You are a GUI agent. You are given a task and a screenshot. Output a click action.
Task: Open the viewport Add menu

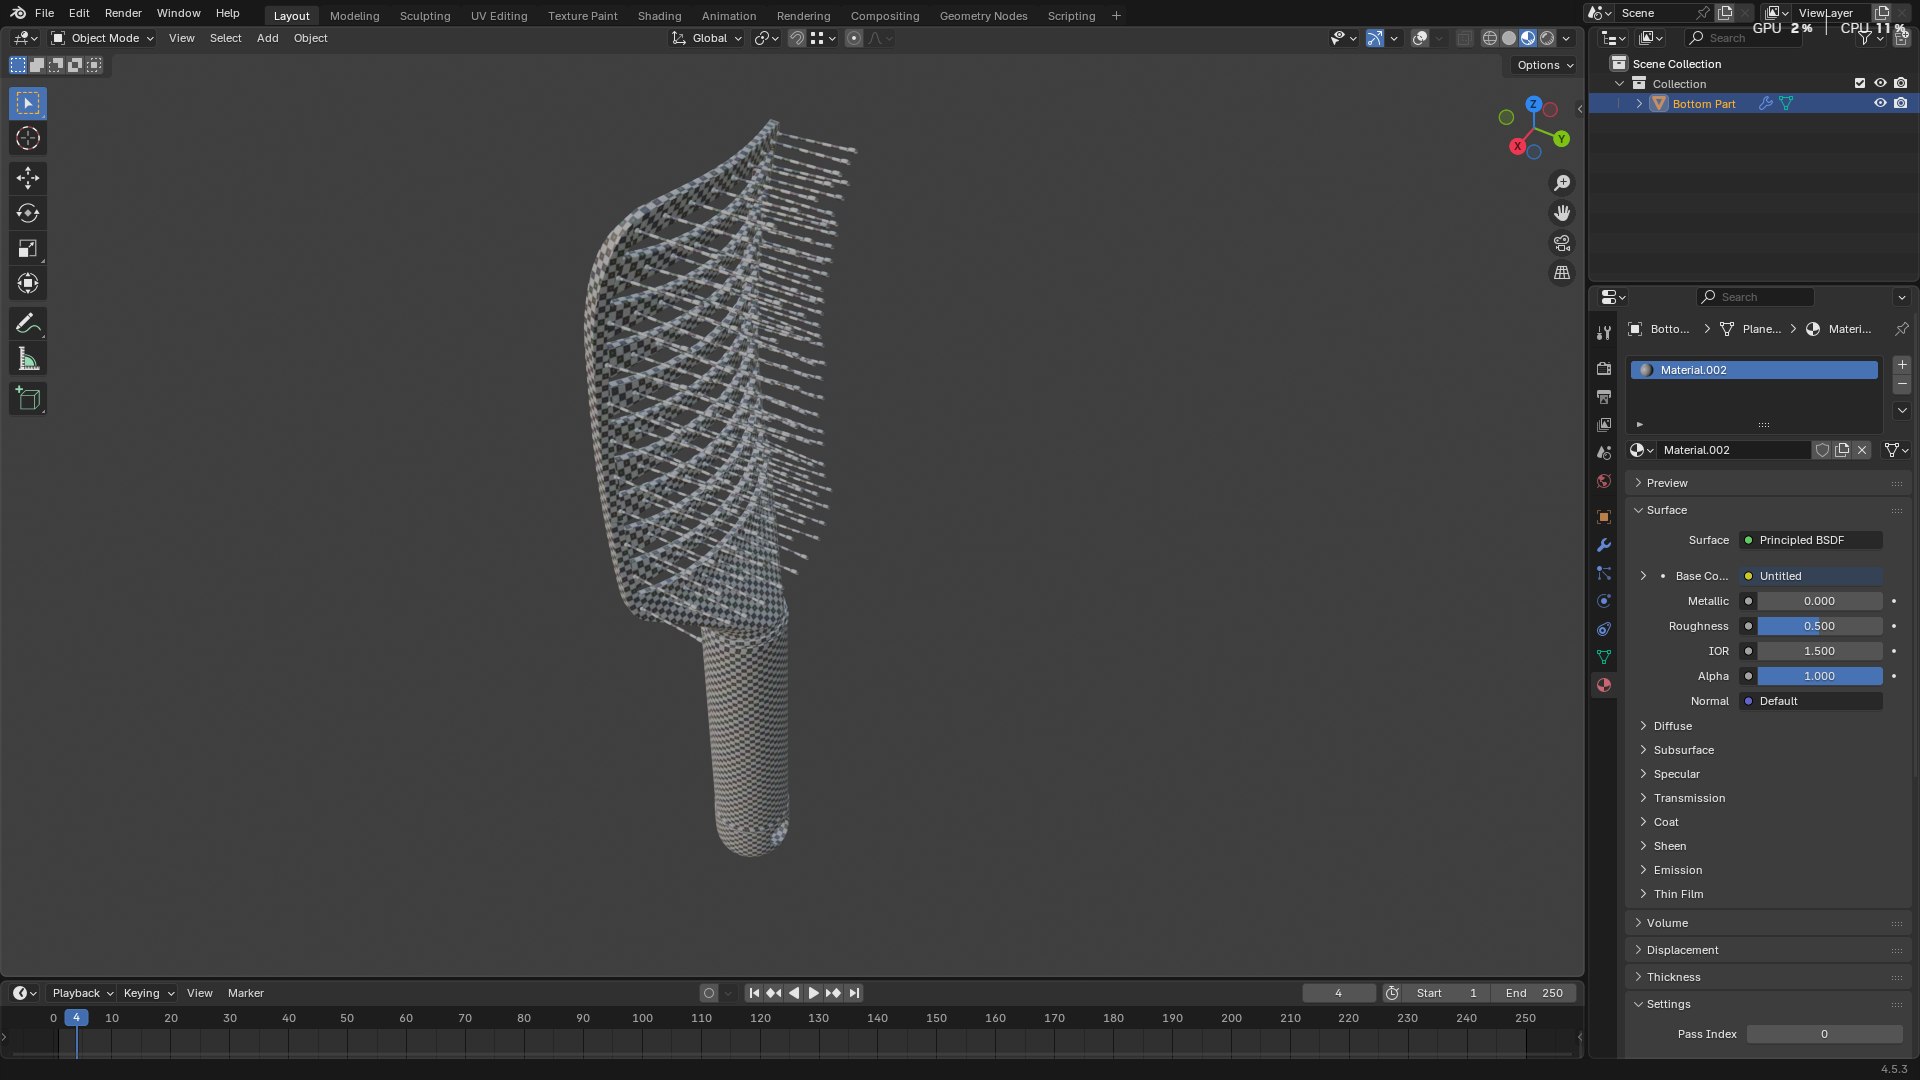click(x=267, y=38)
